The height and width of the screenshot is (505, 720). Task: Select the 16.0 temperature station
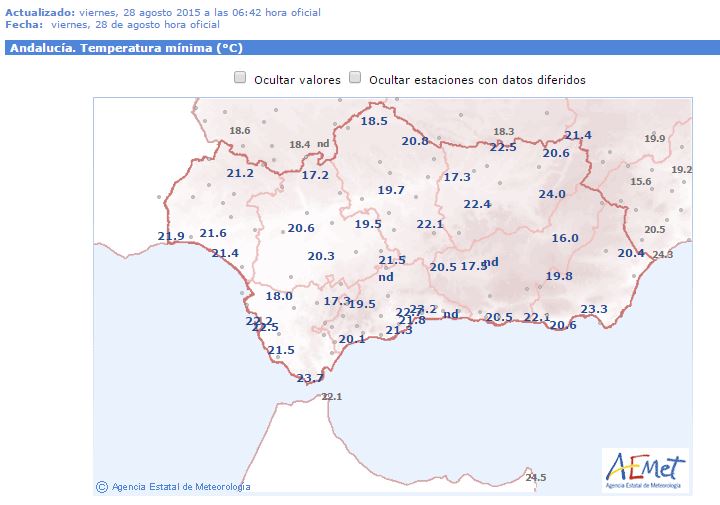pos(565,238)
